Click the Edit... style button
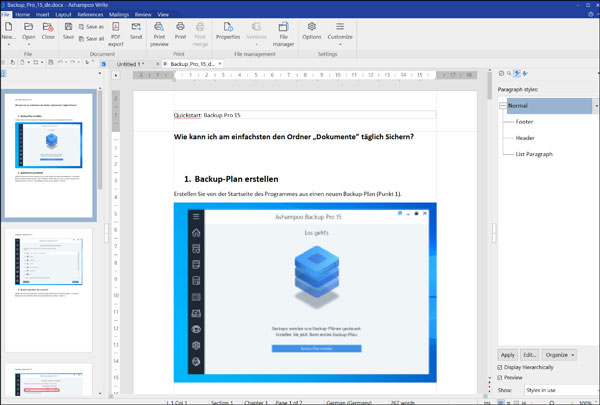This screenshot has width=600, height=405. click(530, 354)
